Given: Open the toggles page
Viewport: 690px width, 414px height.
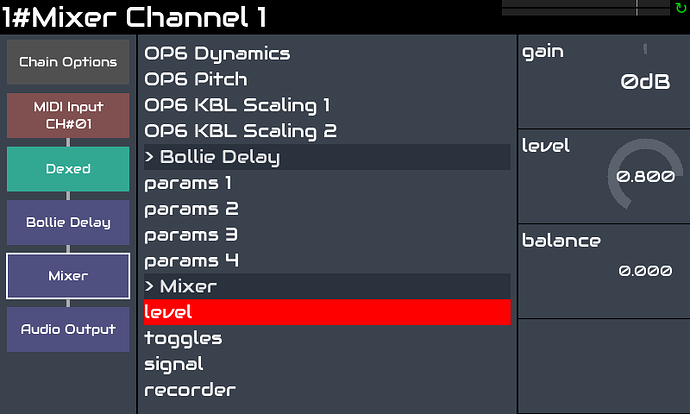Looking at the screenshot, I should pos(327,338).
